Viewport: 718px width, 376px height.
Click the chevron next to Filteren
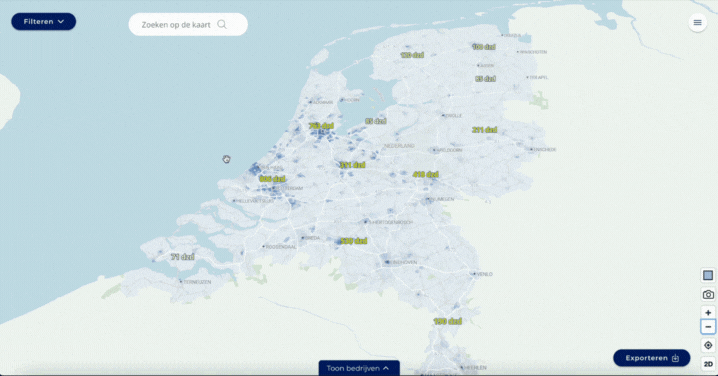click(61, 22)
